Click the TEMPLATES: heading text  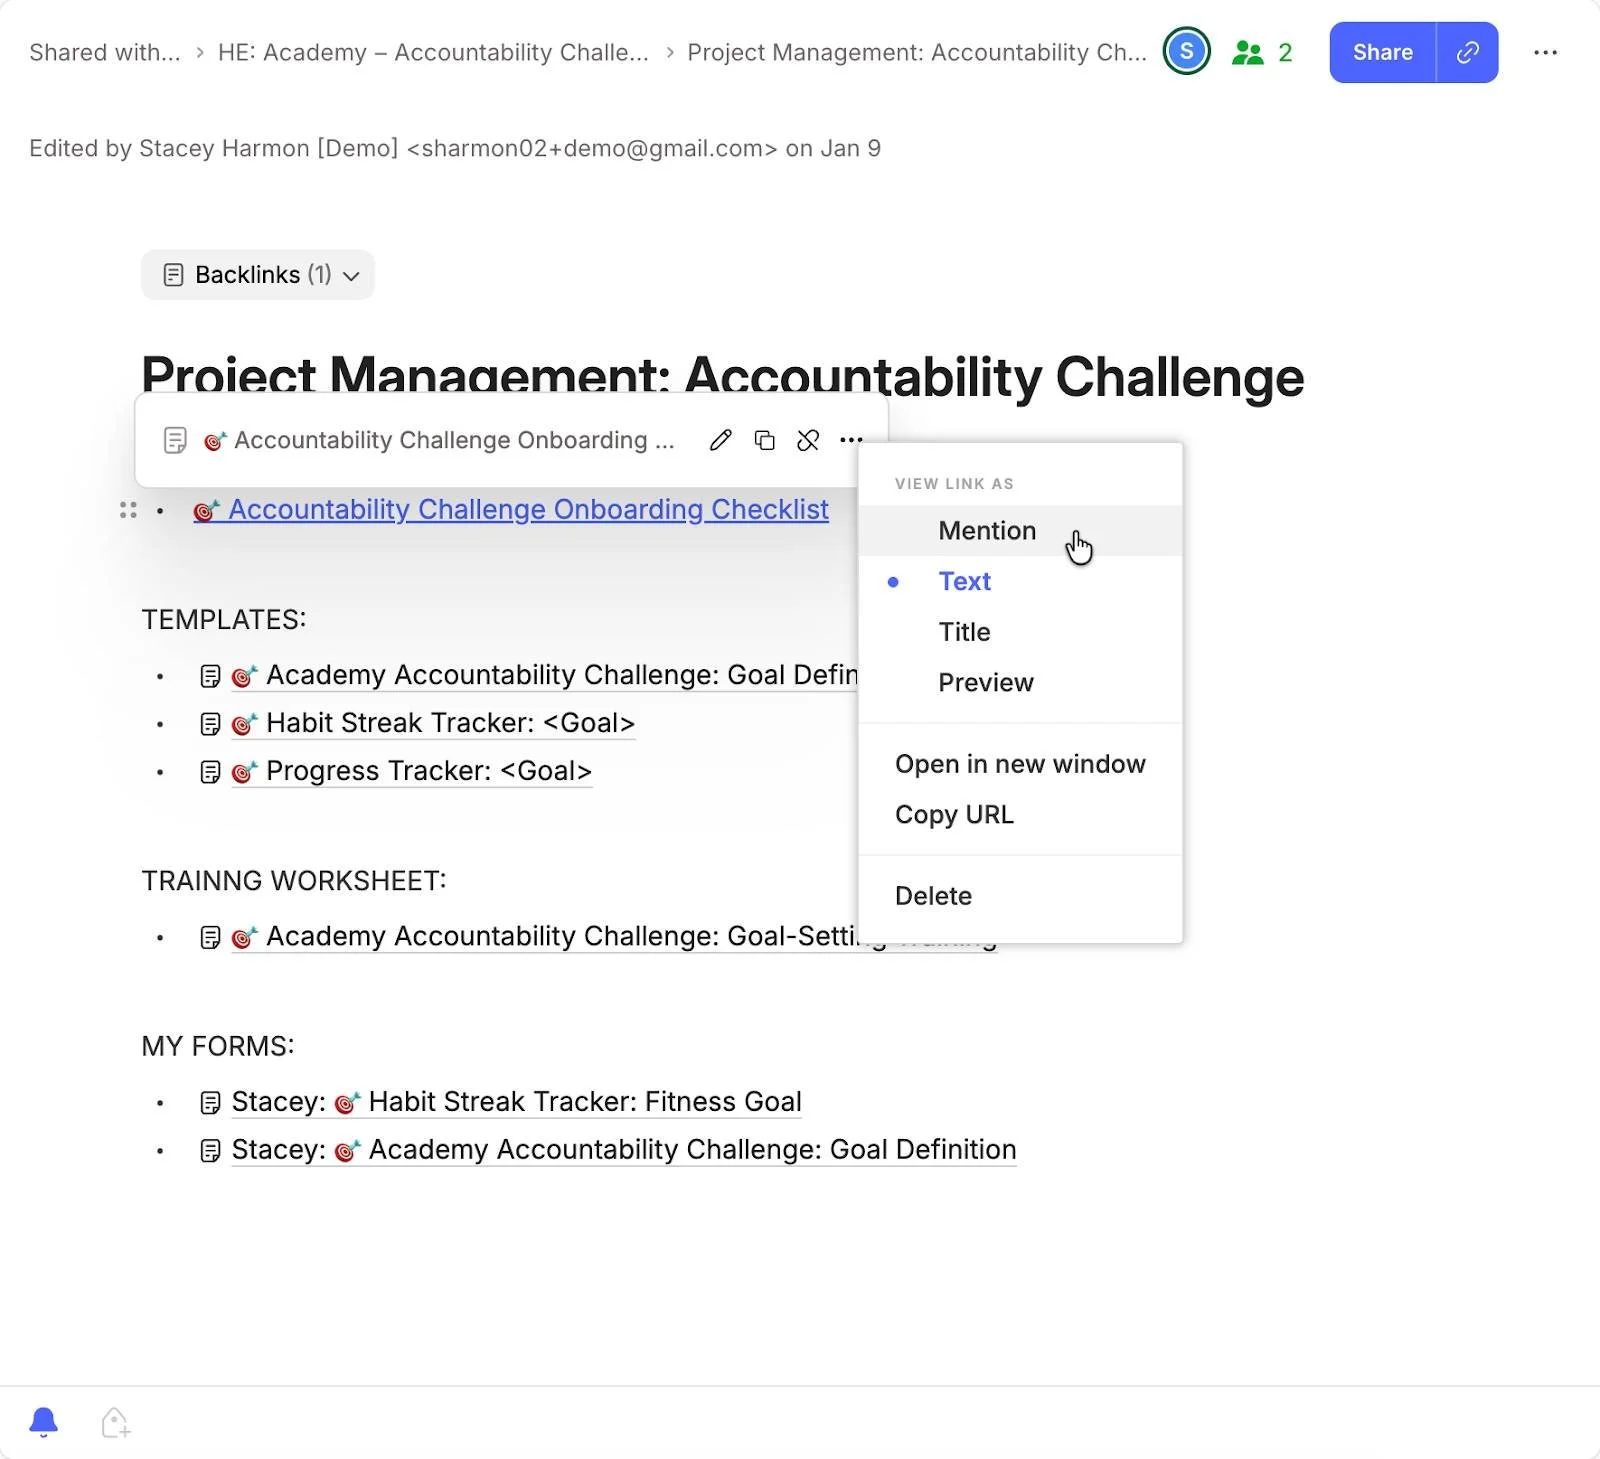pyautogui.click(x=224, y=620)
